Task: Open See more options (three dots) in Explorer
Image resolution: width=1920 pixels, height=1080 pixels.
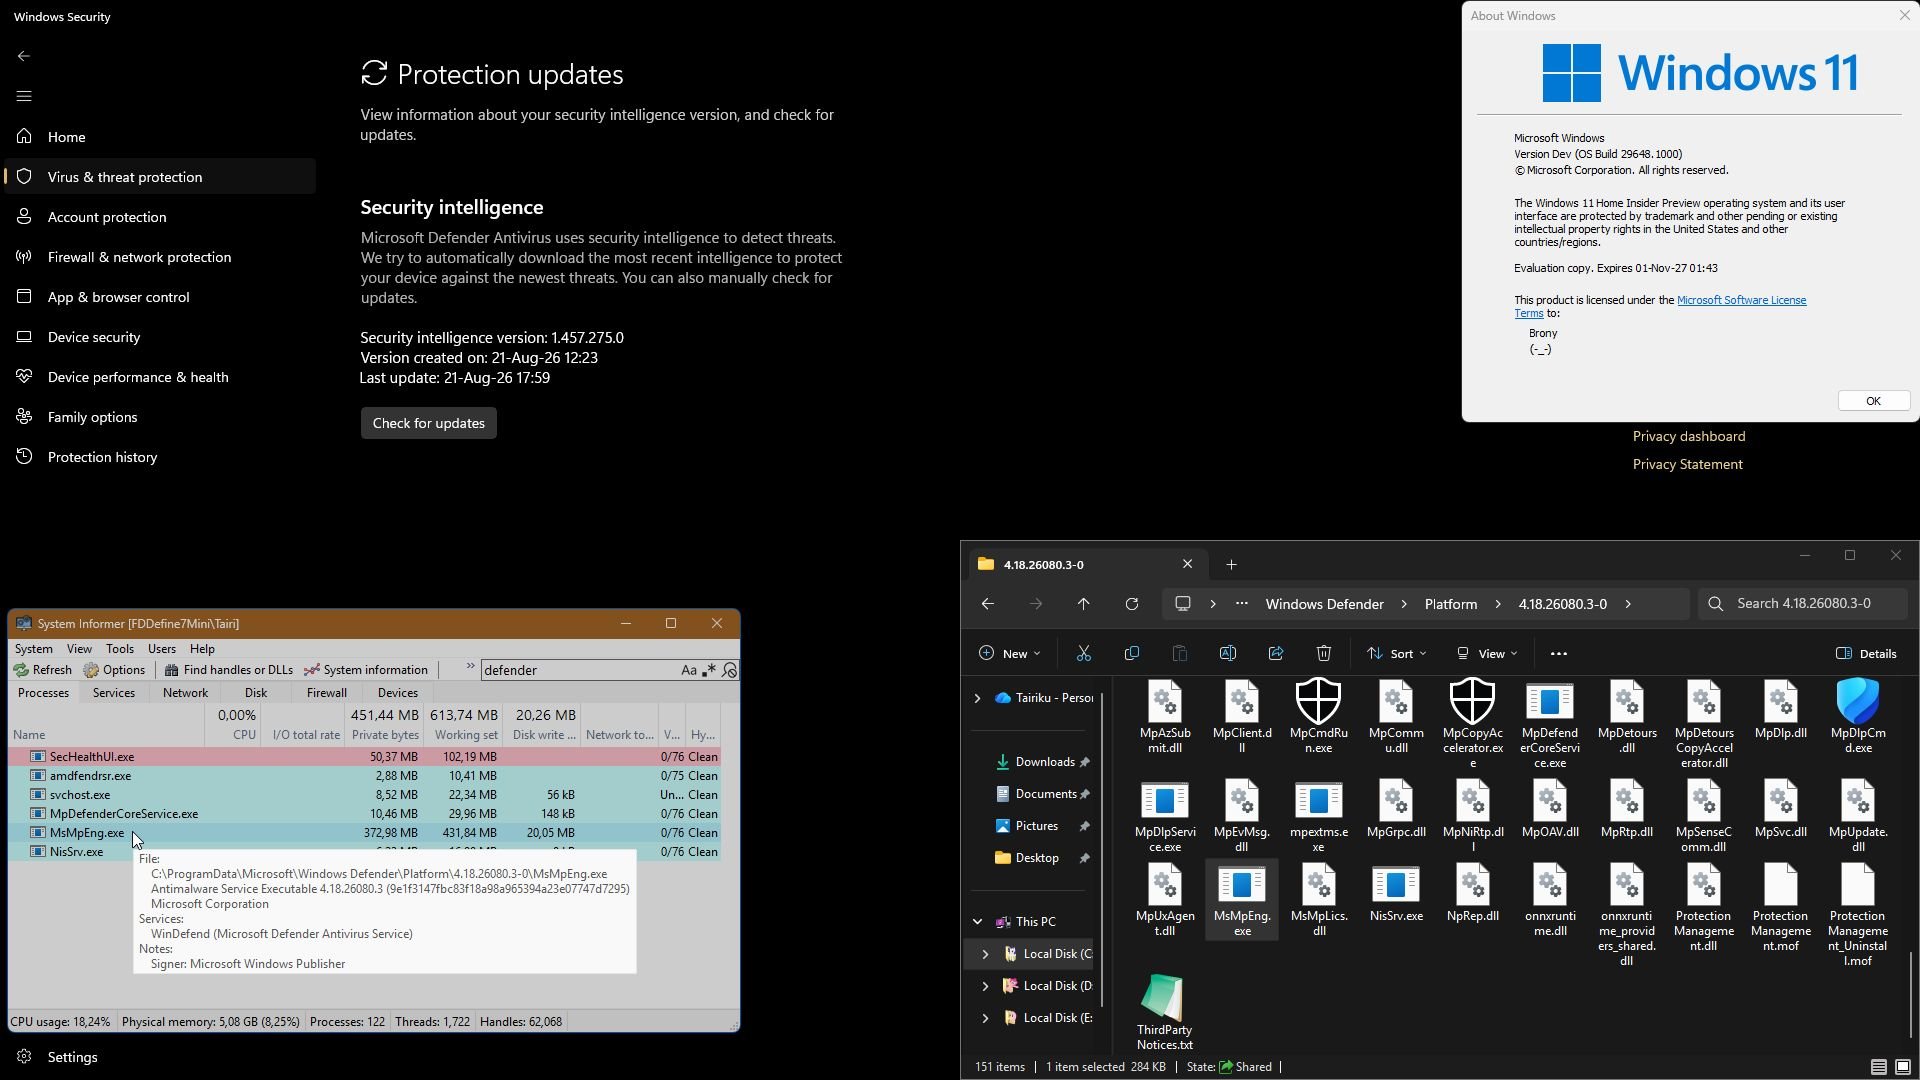Action: click(x=1558, y=654)
